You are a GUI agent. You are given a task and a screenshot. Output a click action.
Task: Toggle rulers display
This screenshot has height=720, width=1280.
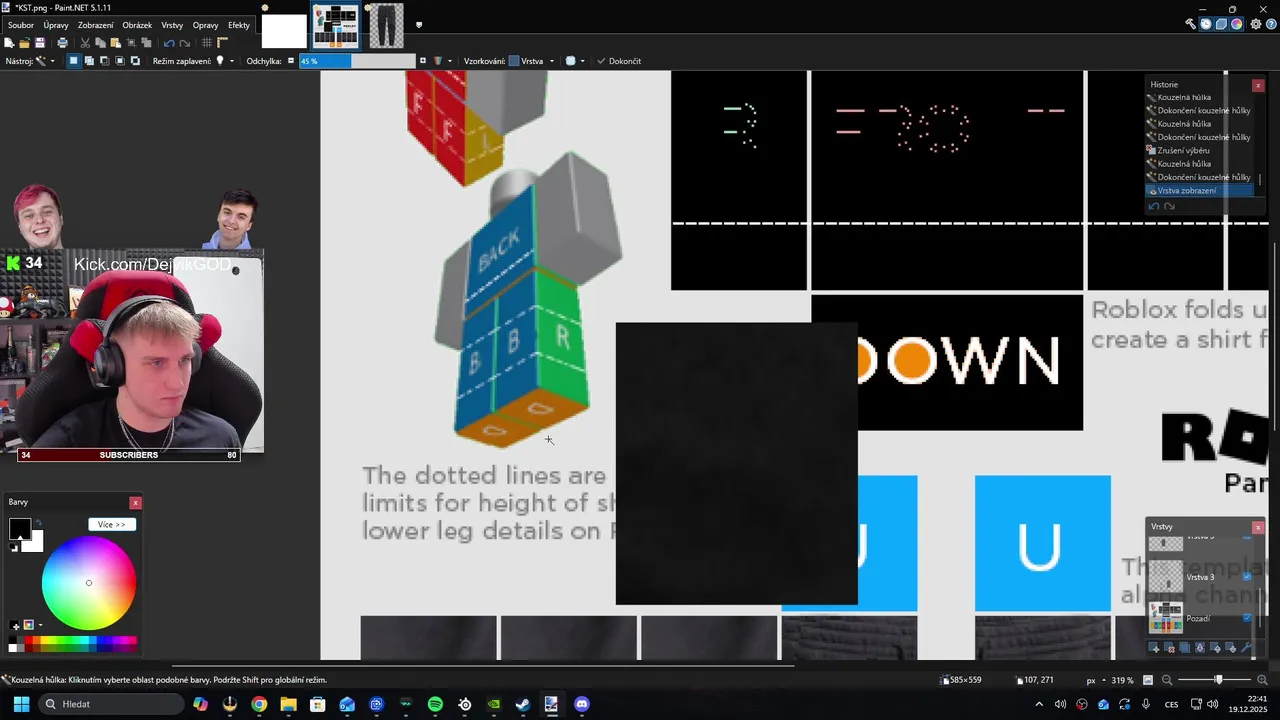222,43
